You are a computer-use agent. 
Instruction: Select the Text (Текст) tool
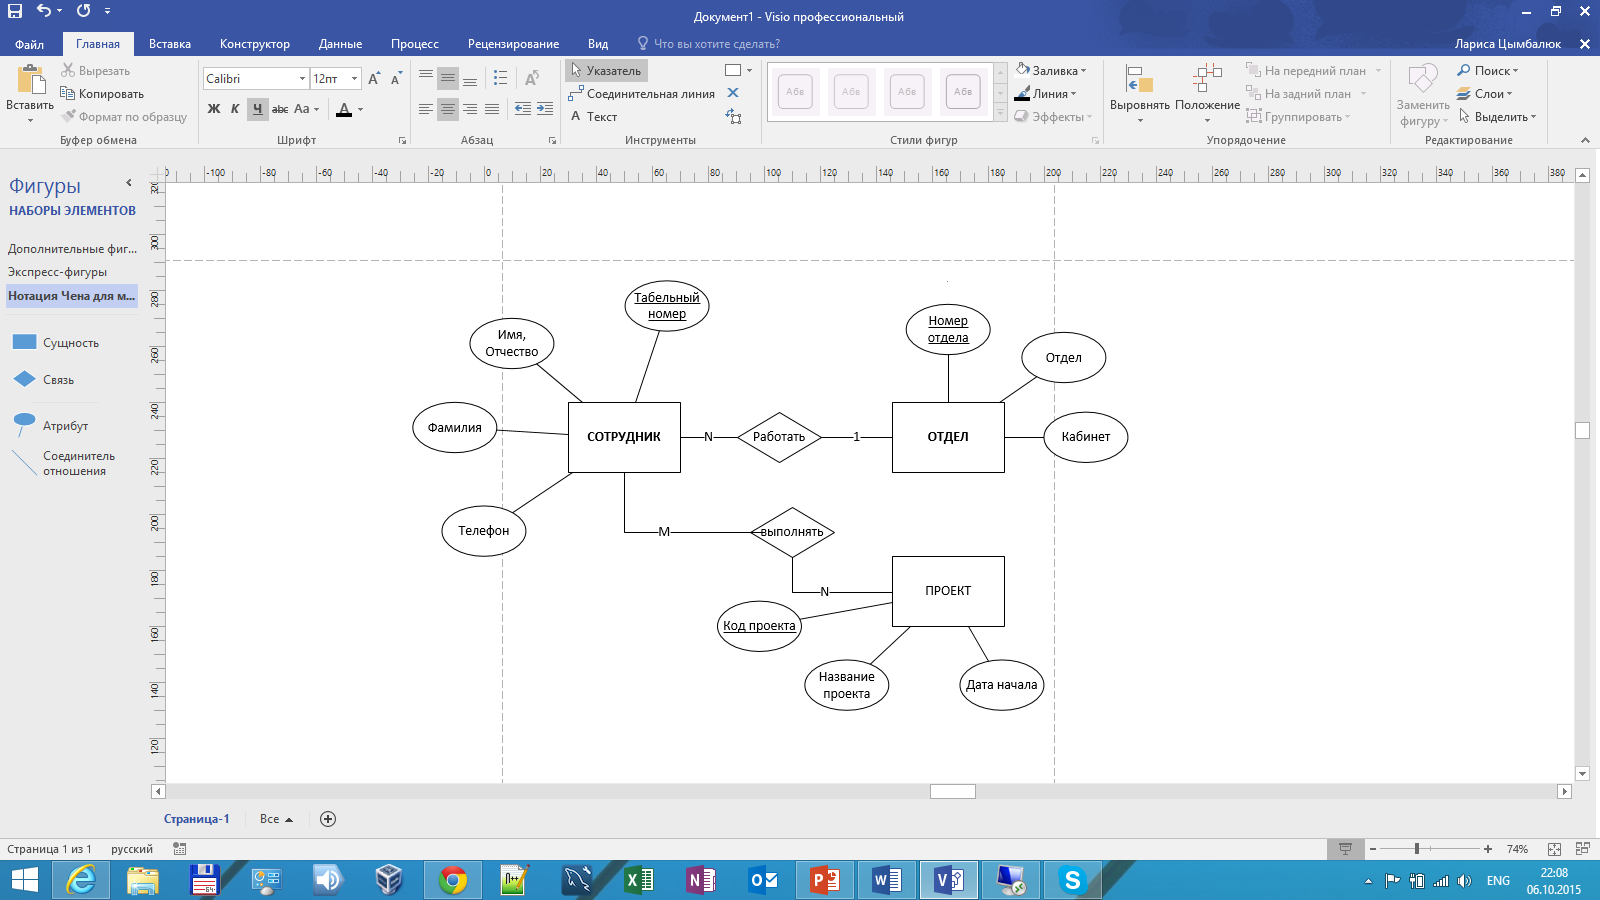(594, 117)
